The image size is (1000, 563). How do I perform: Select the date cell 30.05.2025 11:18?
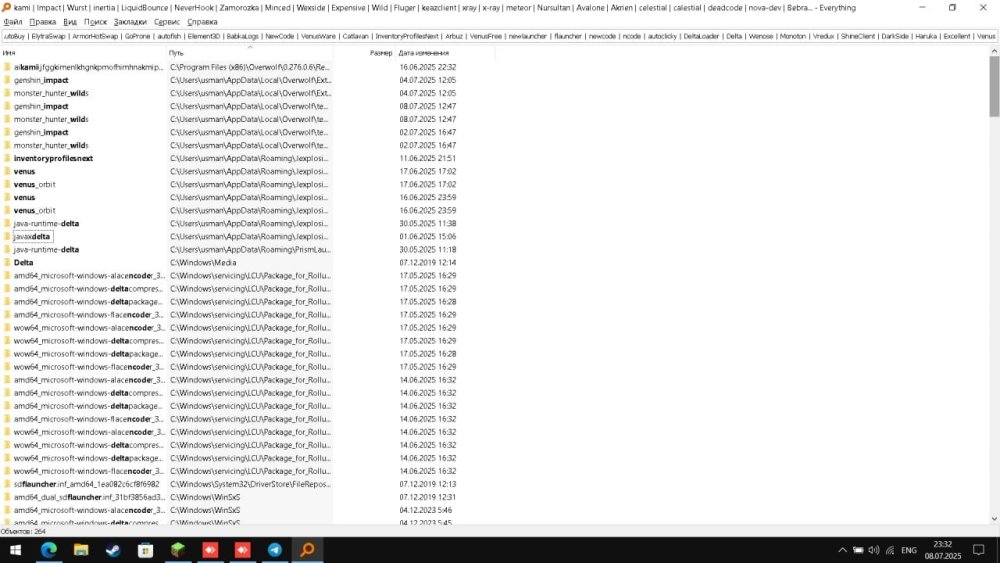click(427, 250)
